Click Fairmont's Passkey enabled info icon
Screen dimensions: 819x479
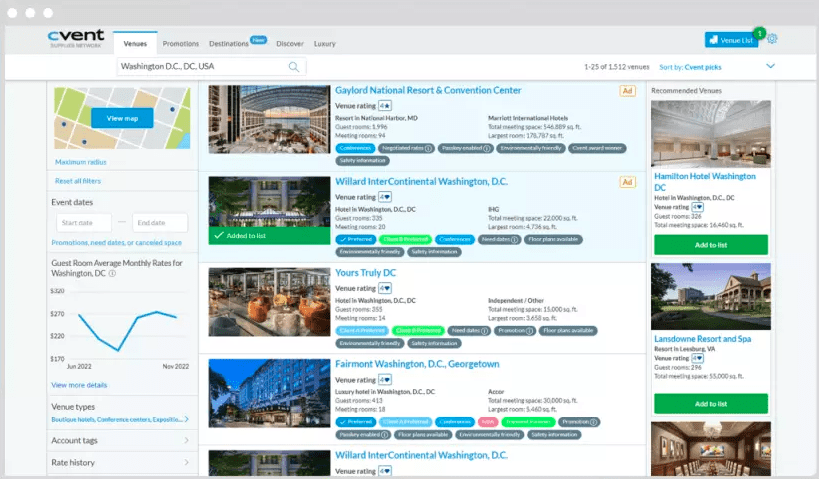384,435
